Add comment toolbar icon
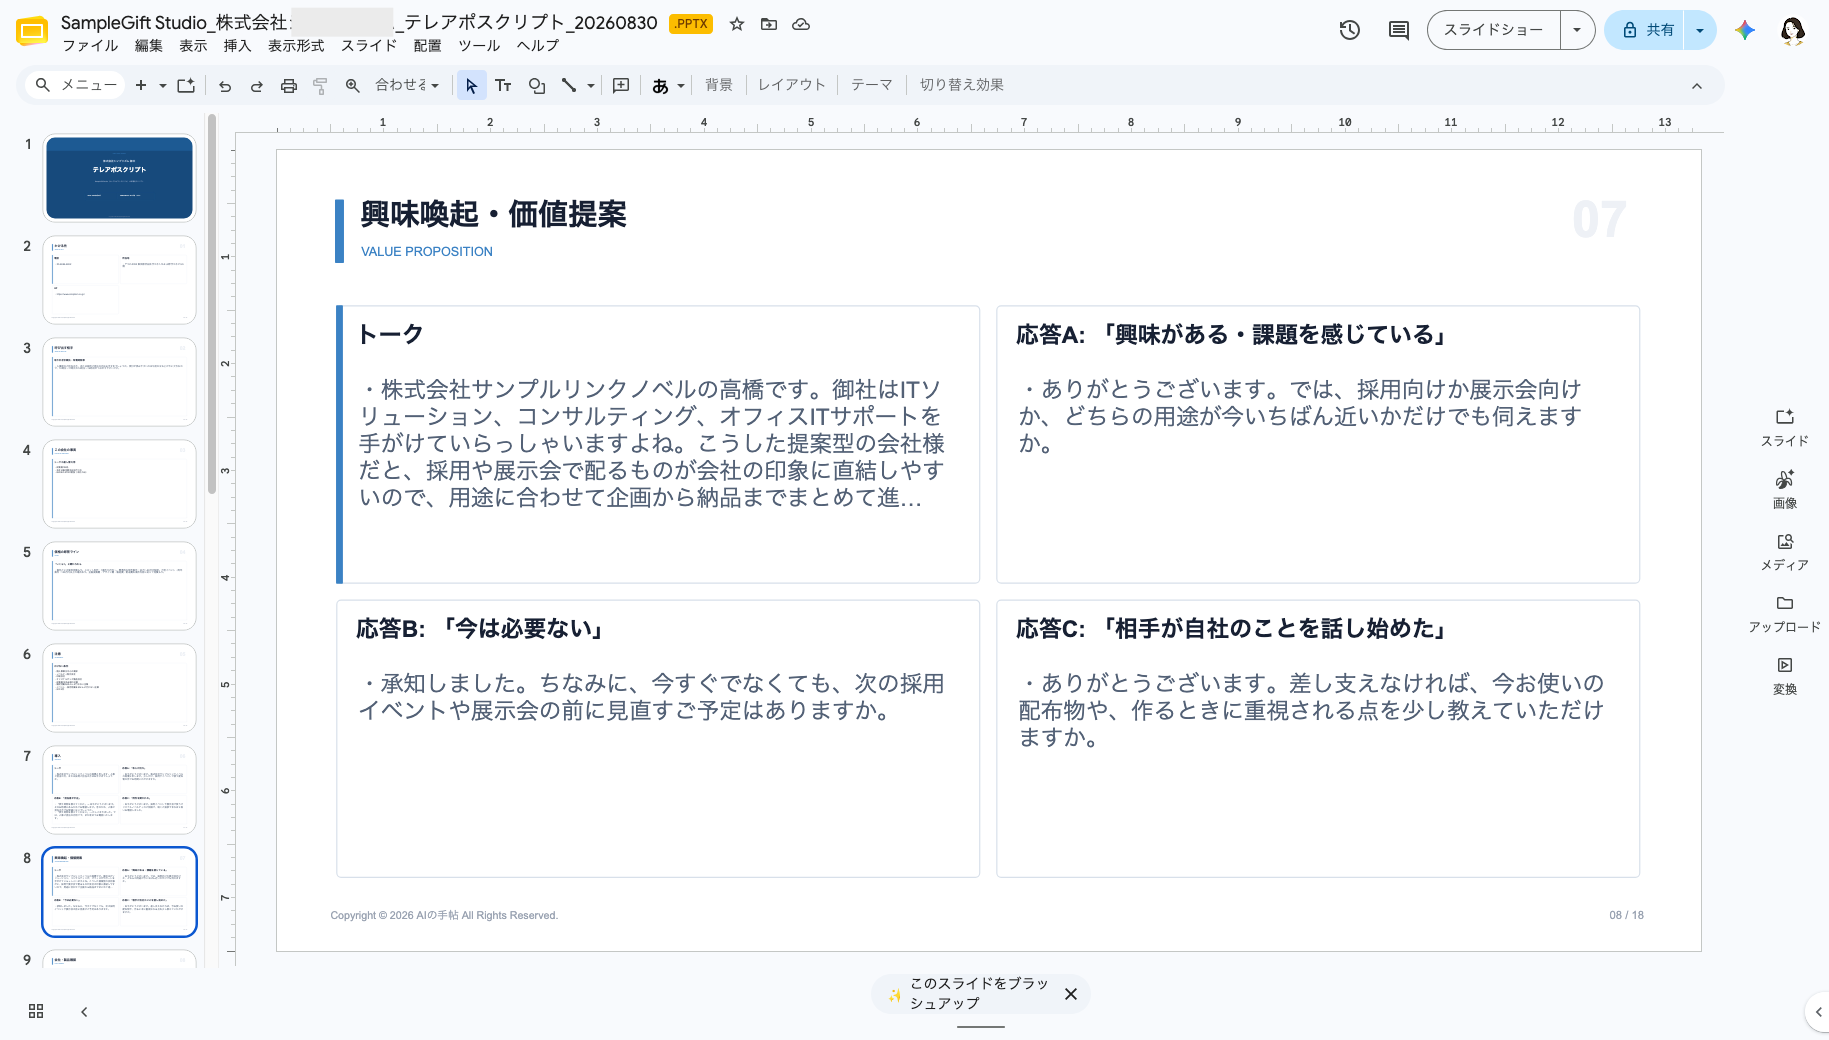Image resolution: width=1829 pixels, height=1040 pixels. pyautogui.click(x=621, y=86)
